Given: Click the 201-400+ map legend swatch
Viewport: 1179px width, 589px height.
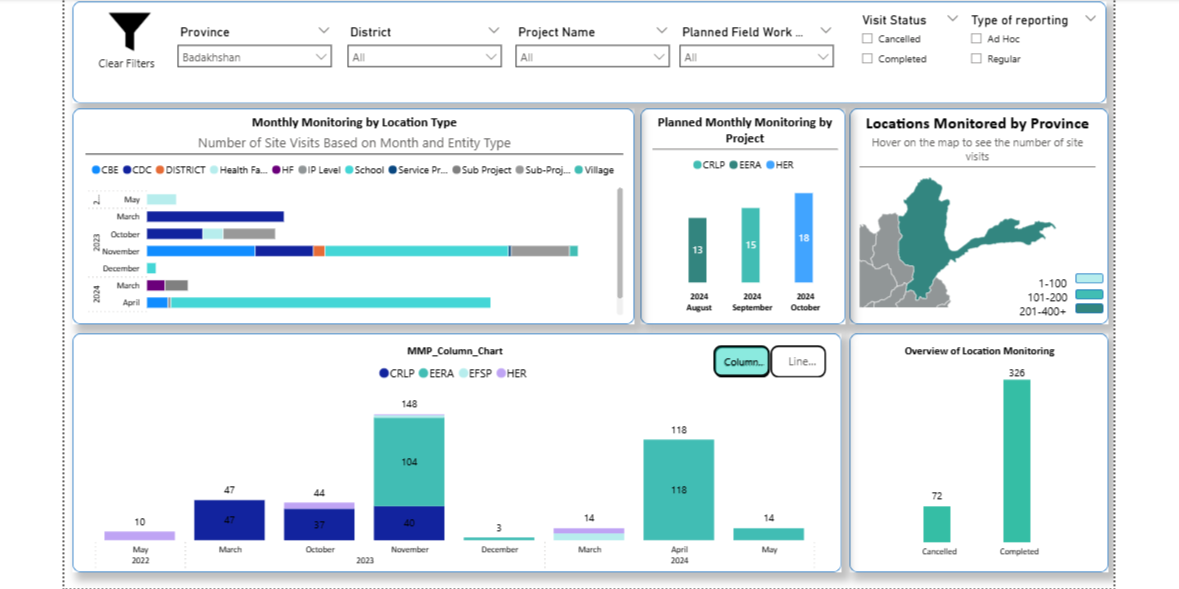Looking at the screenshot, I should (1090, 309).
